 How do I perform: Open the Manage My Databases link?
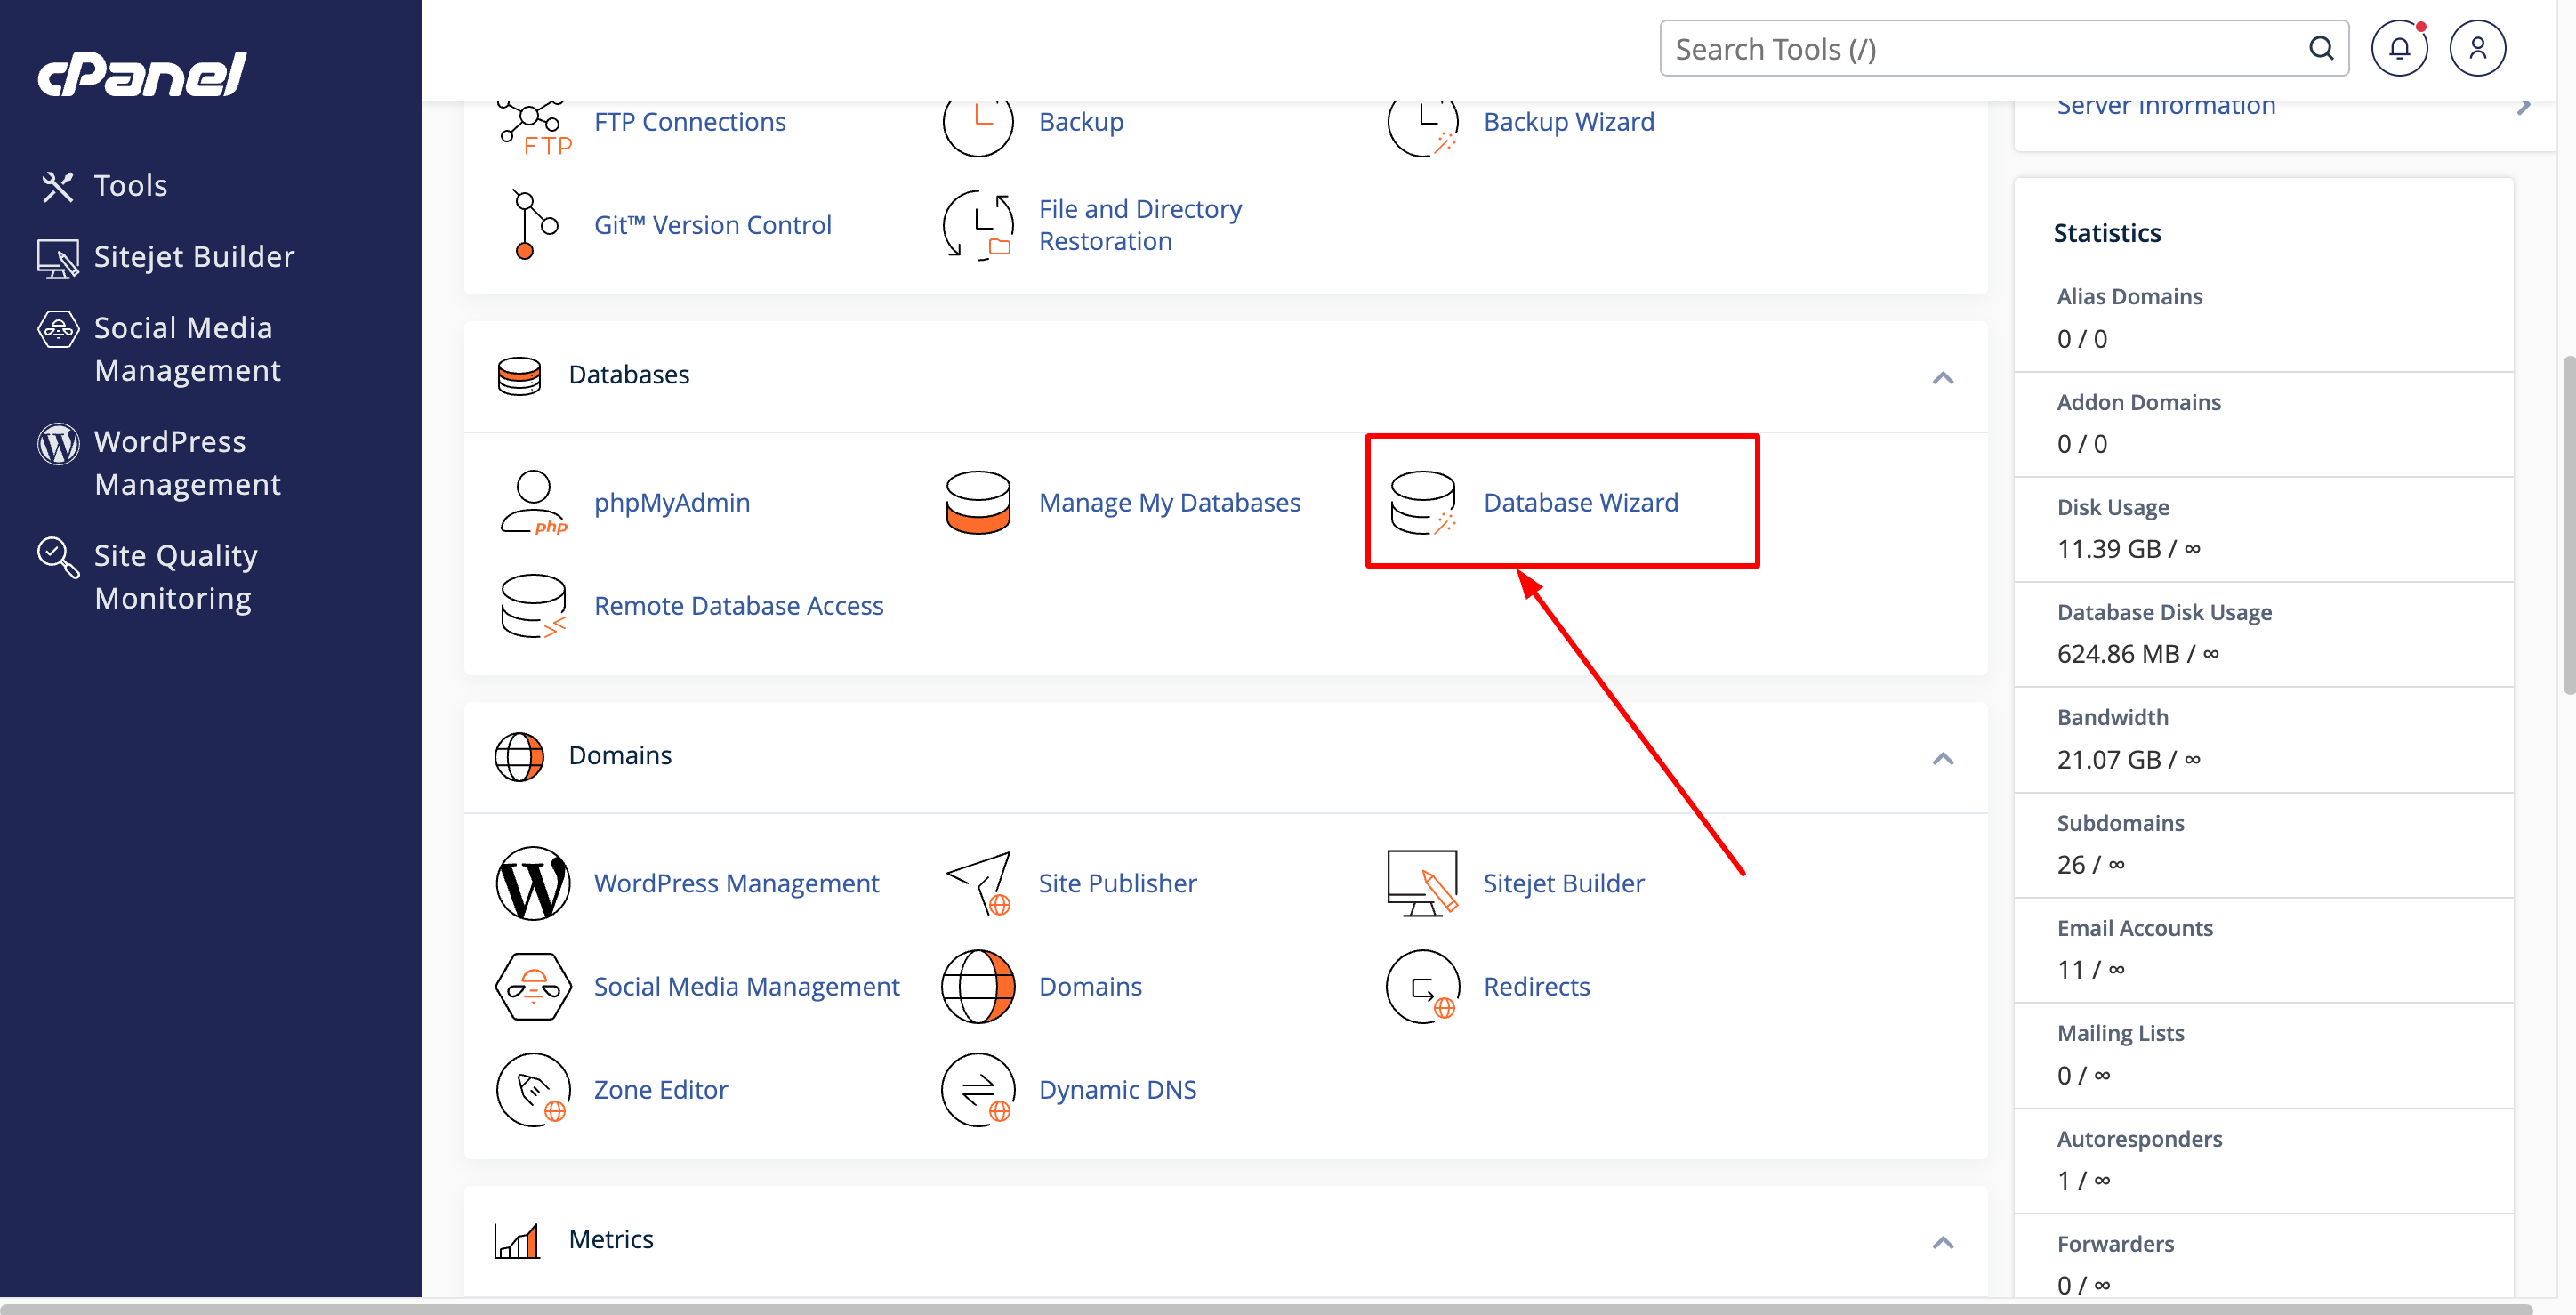[x=1169, y=502]
